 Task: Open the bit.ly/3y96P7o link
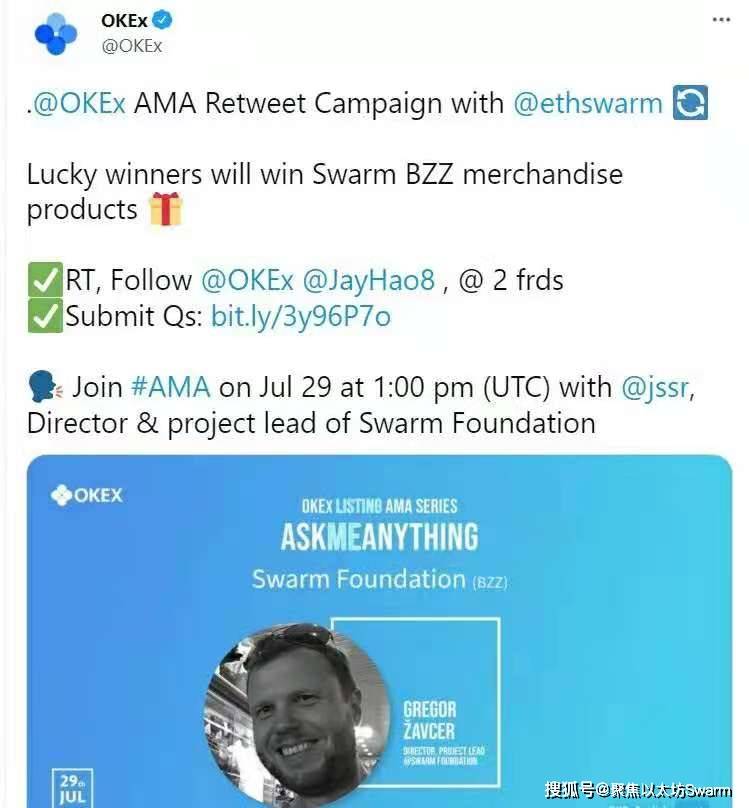coord(301,316)
